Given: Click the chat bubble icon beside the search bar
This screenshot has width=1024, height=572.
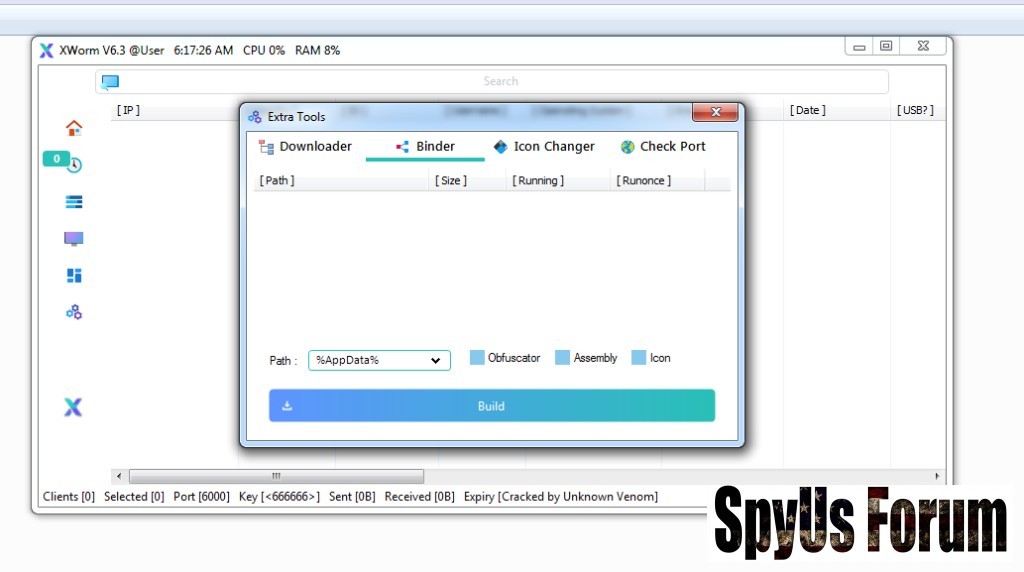Looking at the screenshot, I should coord(110,82).
